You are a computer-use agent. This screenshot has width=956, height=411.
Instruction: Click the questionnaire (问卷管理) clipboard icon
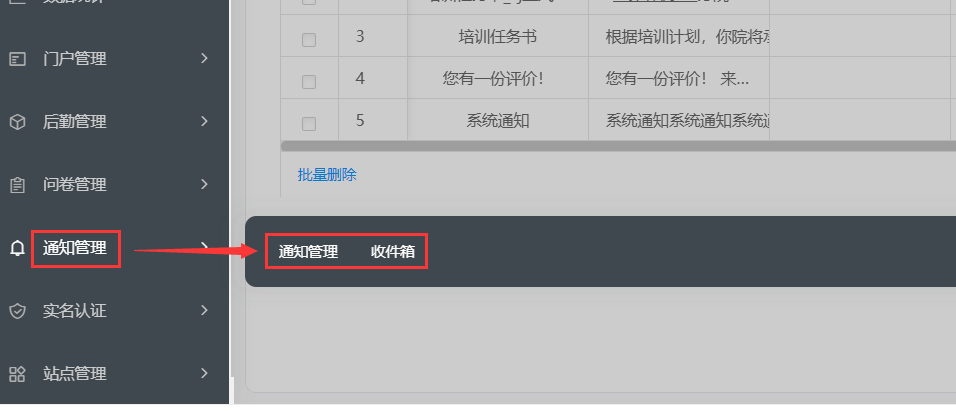coord(18,185)
